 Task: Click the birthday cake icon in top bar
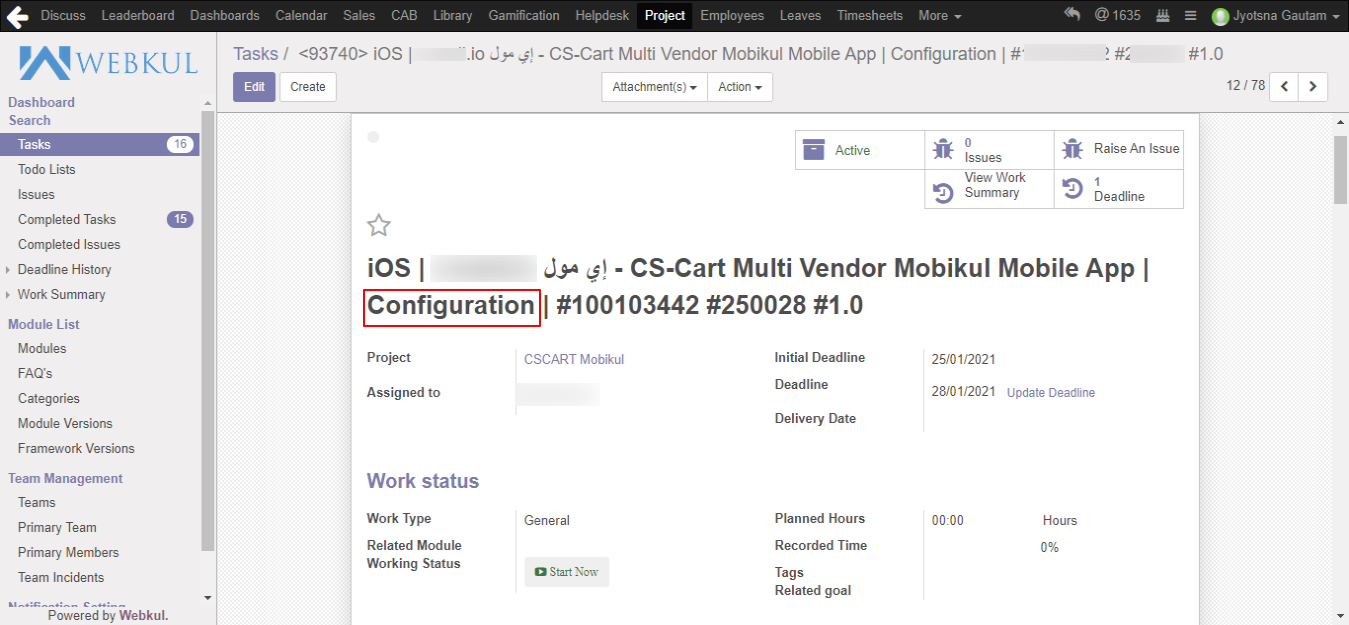1162,16
